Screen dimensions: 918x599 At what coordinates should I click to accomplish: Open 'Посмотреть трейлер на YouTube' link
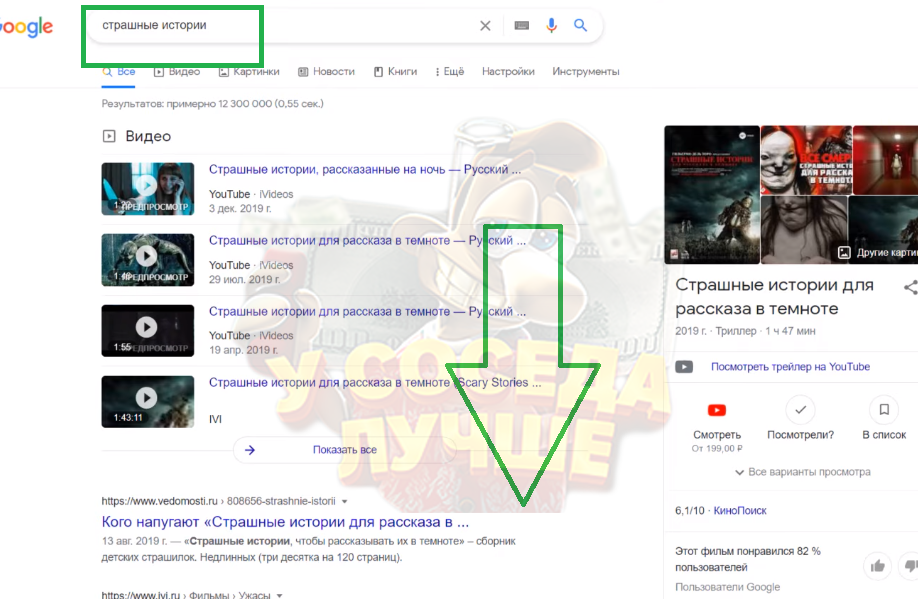787,366
